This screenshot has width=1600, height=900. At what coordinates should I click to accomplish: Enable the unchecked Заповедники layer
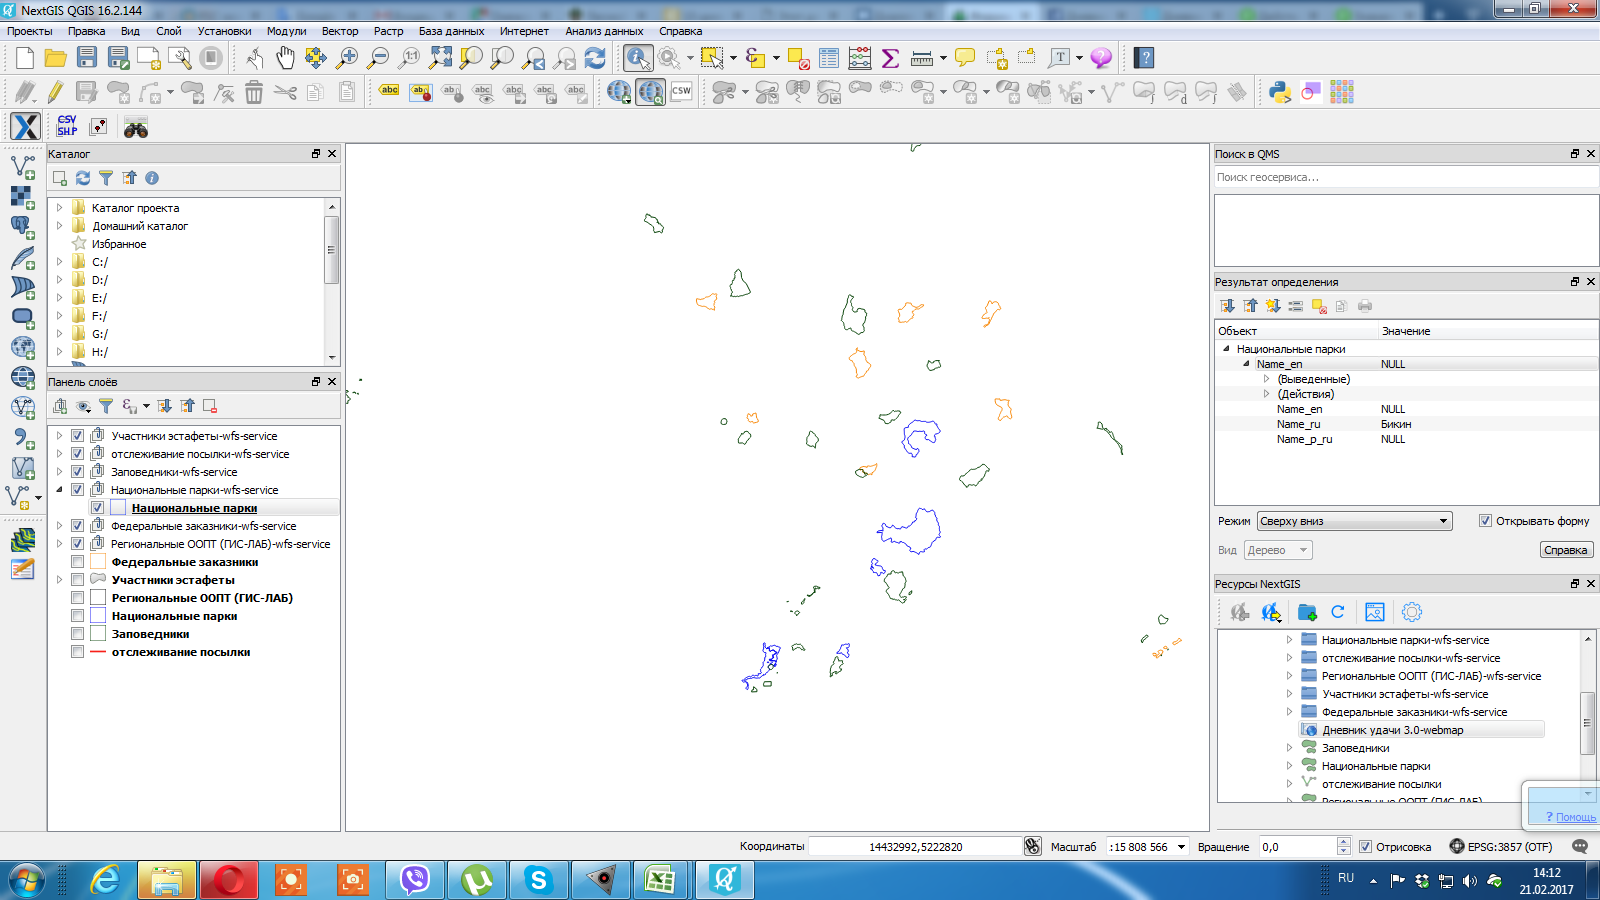tap(77, 634)
